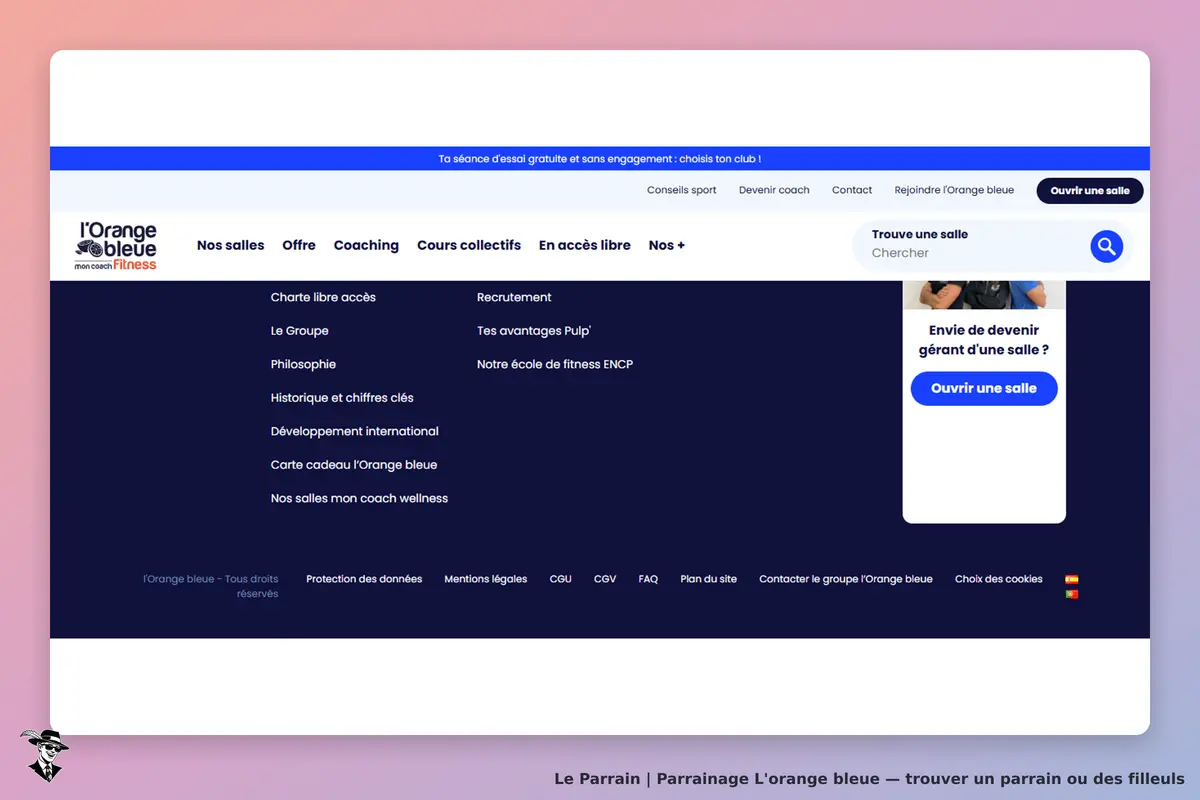Switch site language with the Spanish flag
This screenshot has height=800, width=1200.
tap(1071, 579)
